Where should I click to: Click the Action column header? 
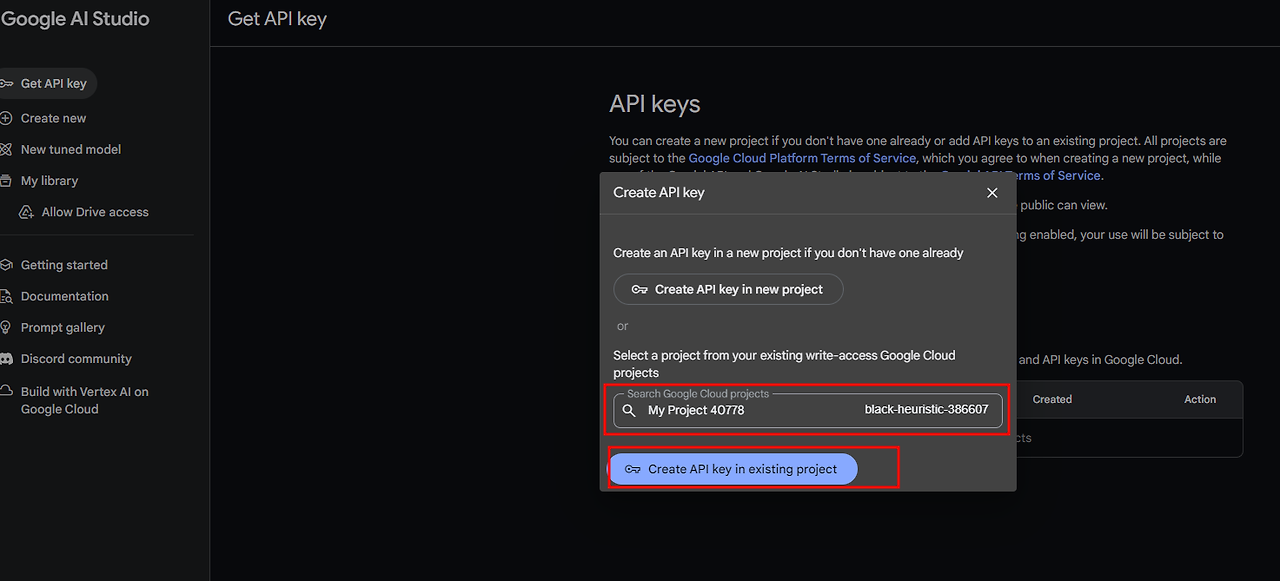pyautogui.click(x=1200, y=399)
